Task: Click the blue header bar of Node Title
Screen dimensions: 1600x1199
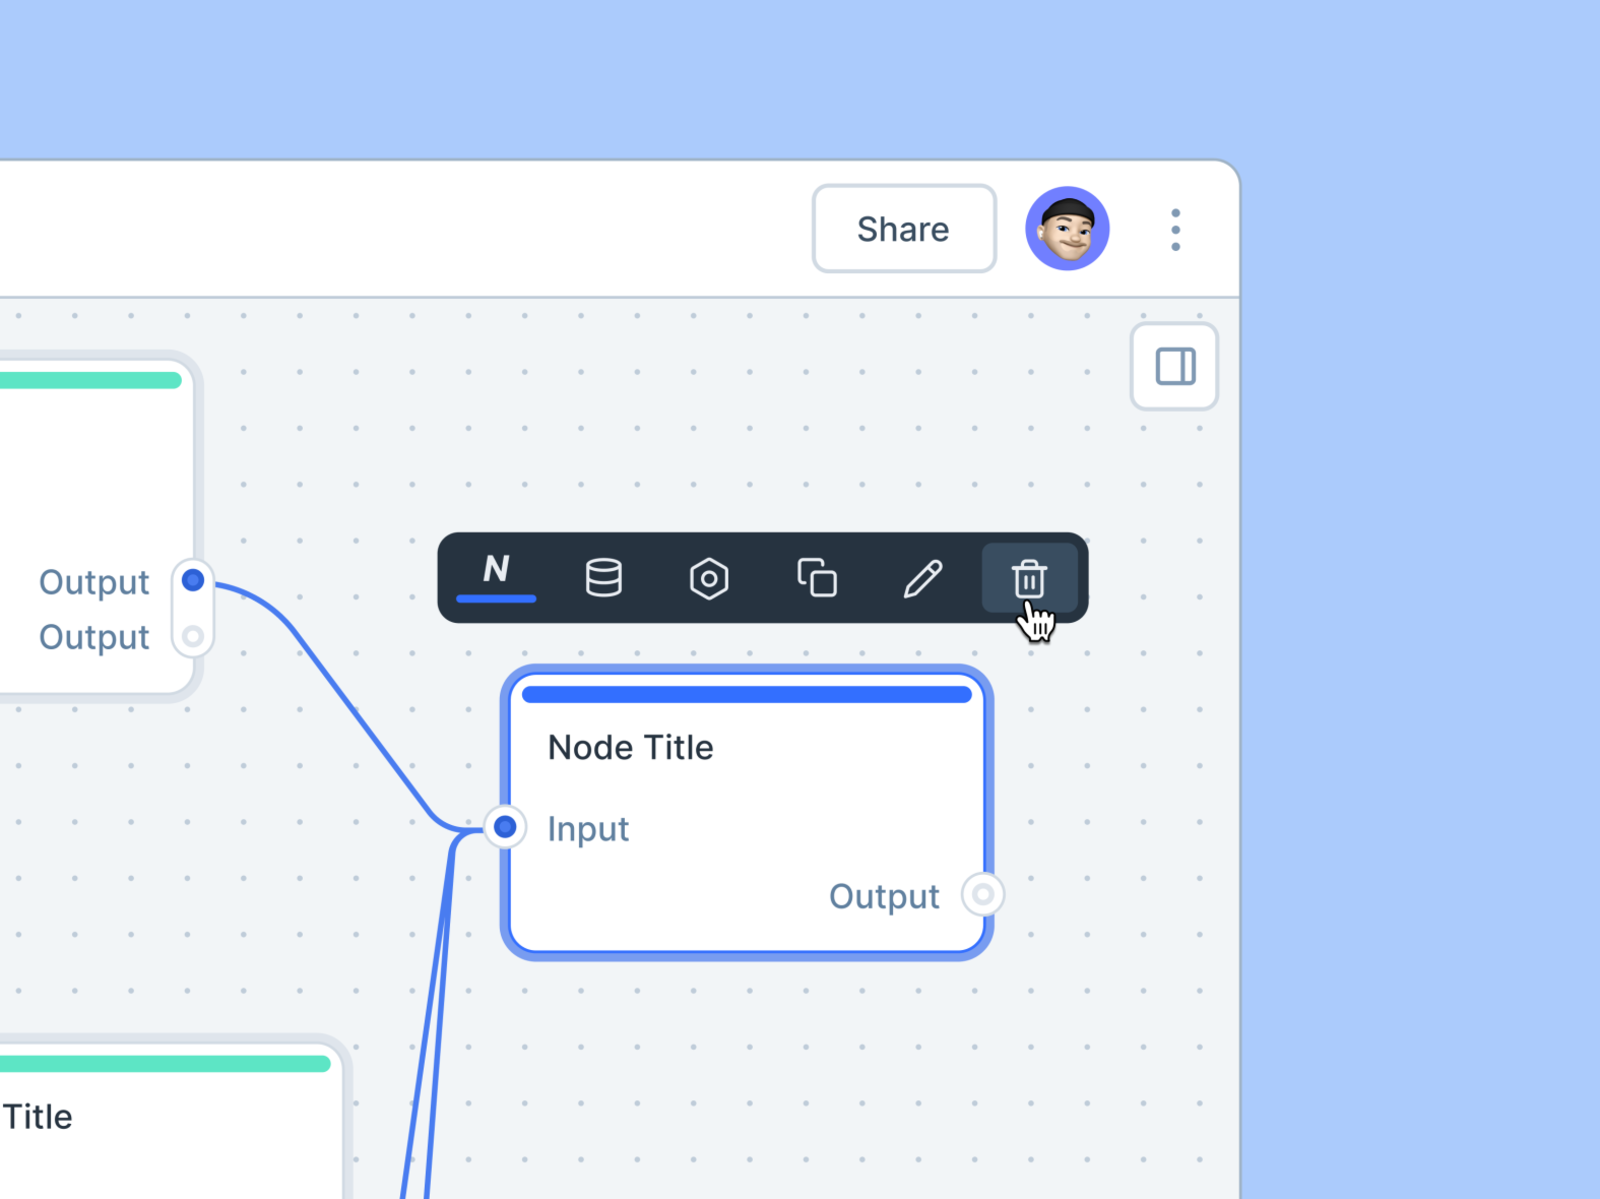Action: point(746,692)
